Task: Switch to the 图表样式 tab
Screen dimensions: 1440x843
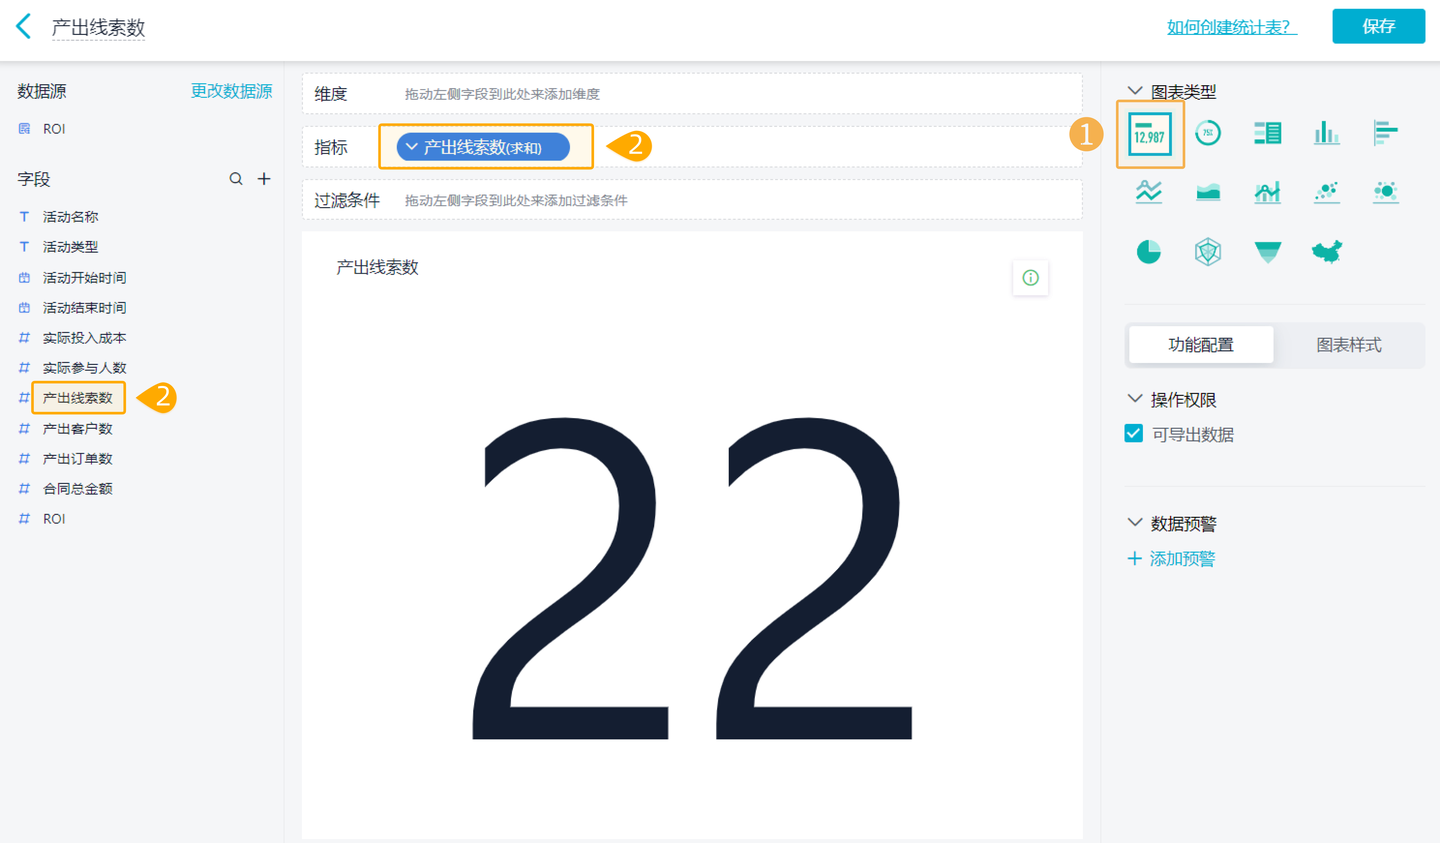Action: (x=1349, y=344)
